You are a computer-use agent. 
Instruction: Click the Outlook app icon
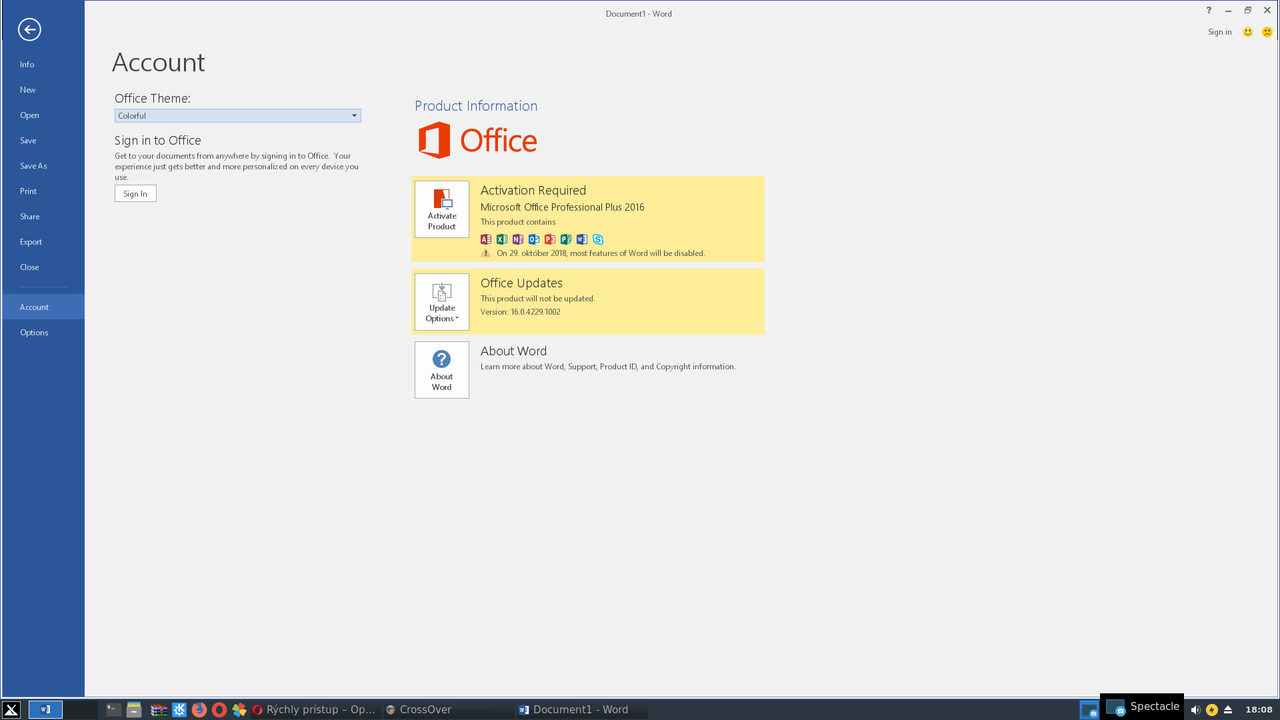[534, 239]
